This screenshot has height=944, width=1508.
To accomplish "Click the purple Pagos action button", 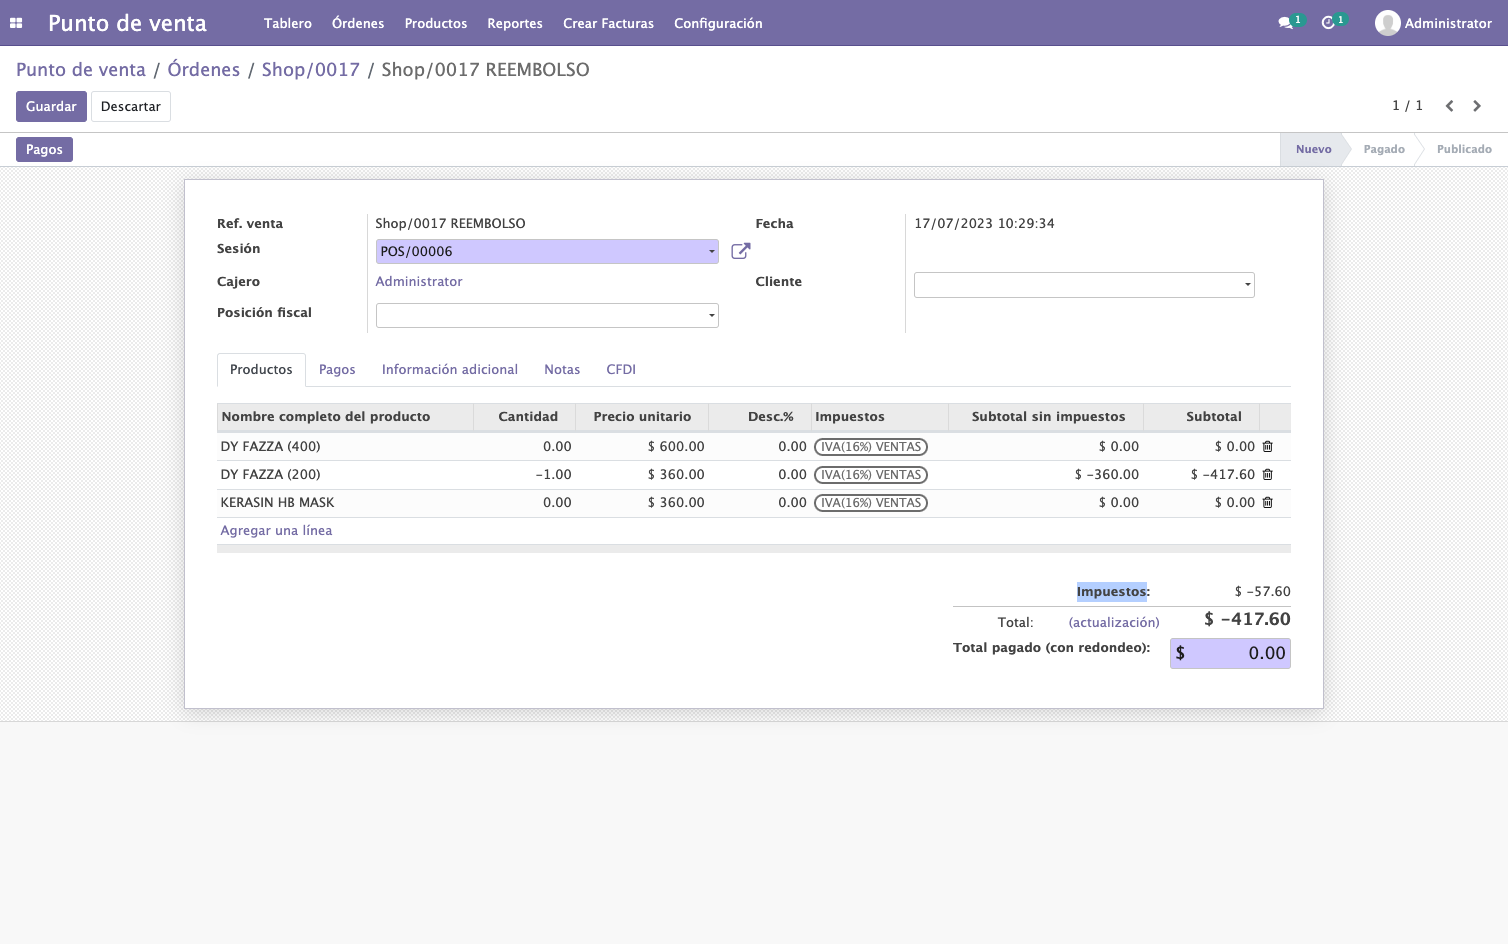I will 44,149.
